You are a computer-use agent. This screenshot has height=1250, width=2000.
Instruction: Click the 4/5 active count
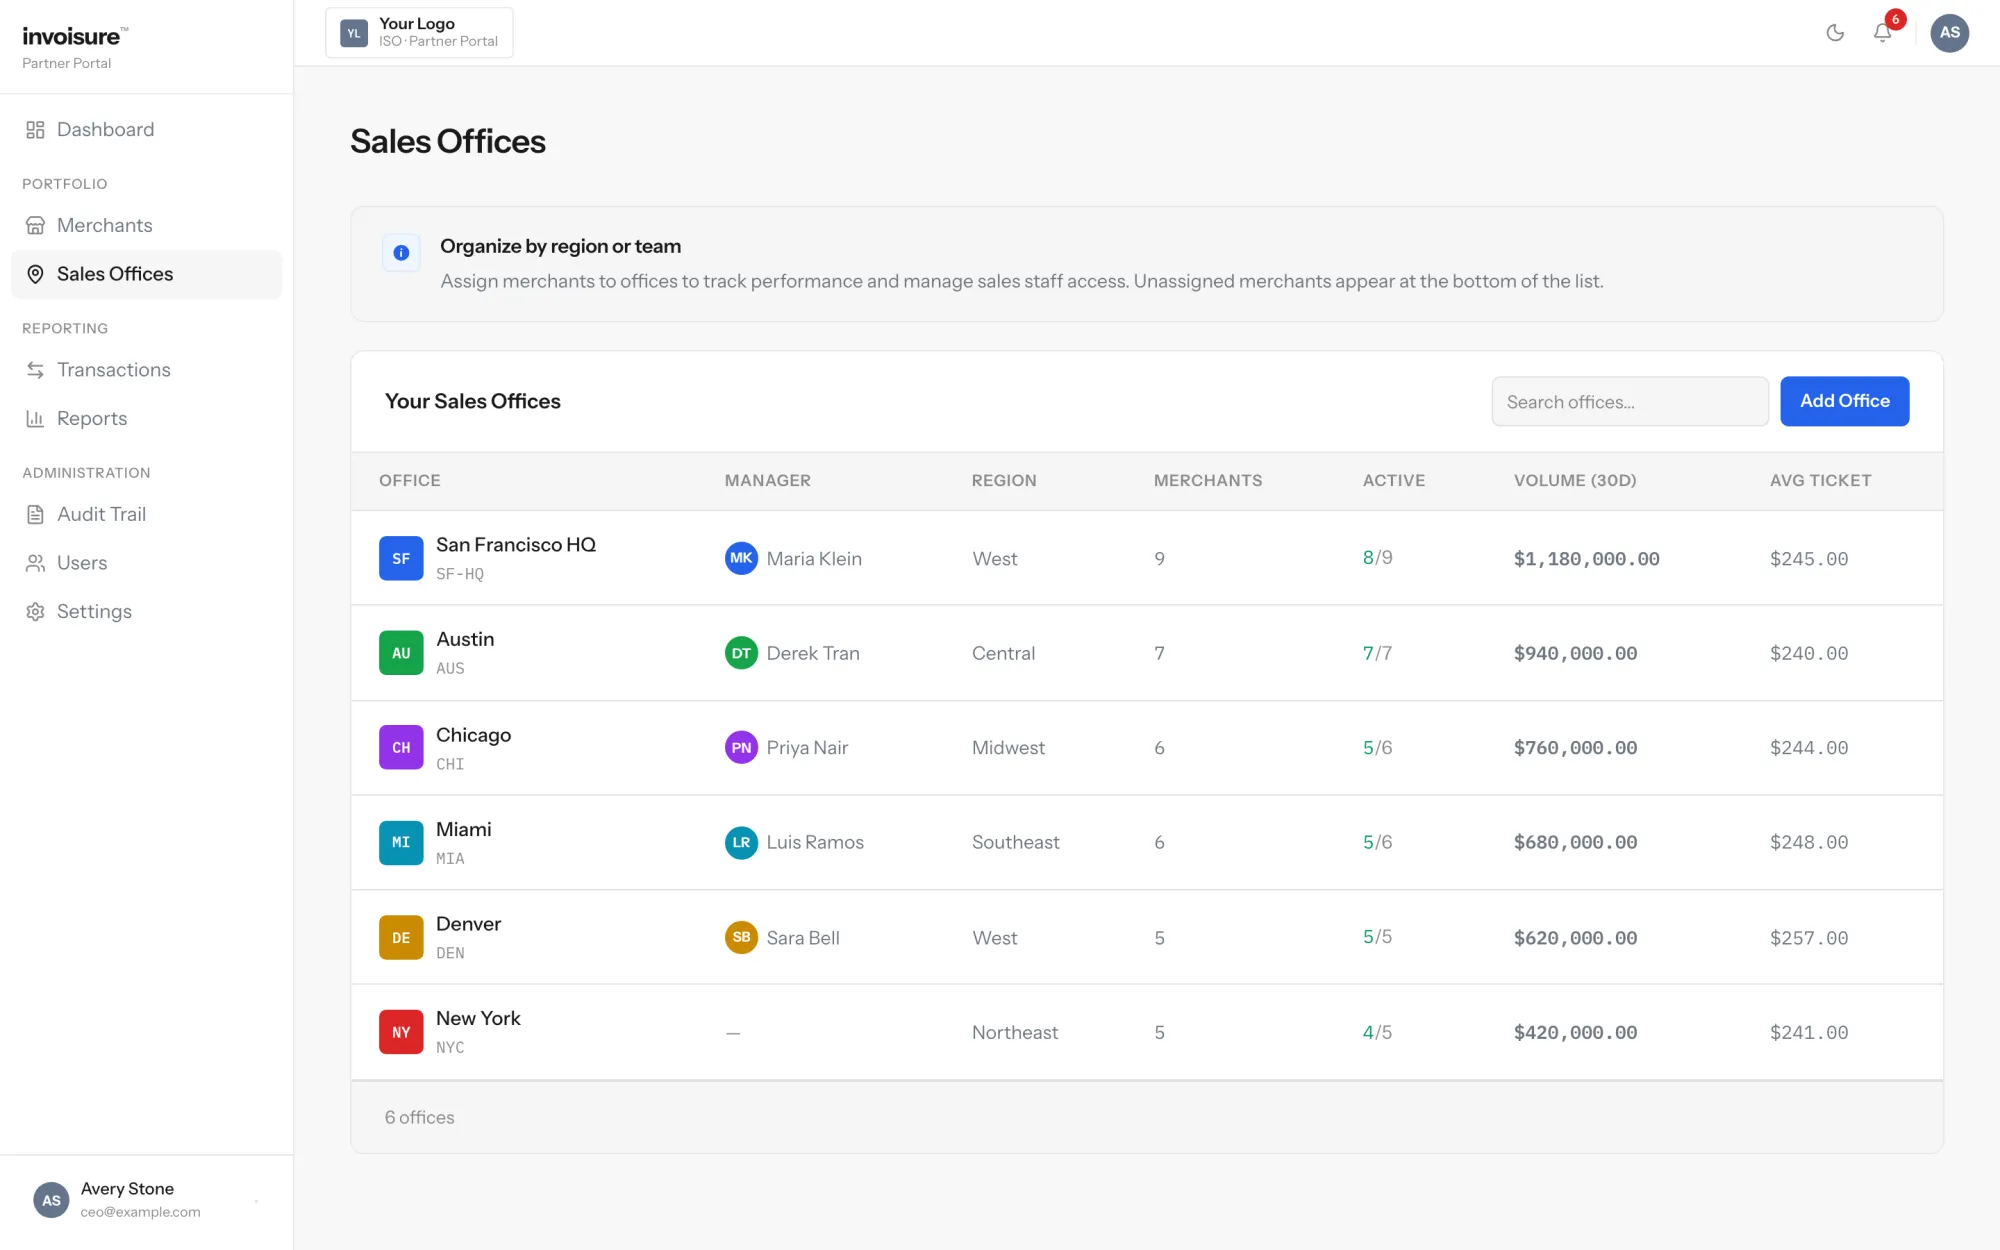[1377, 1033]
